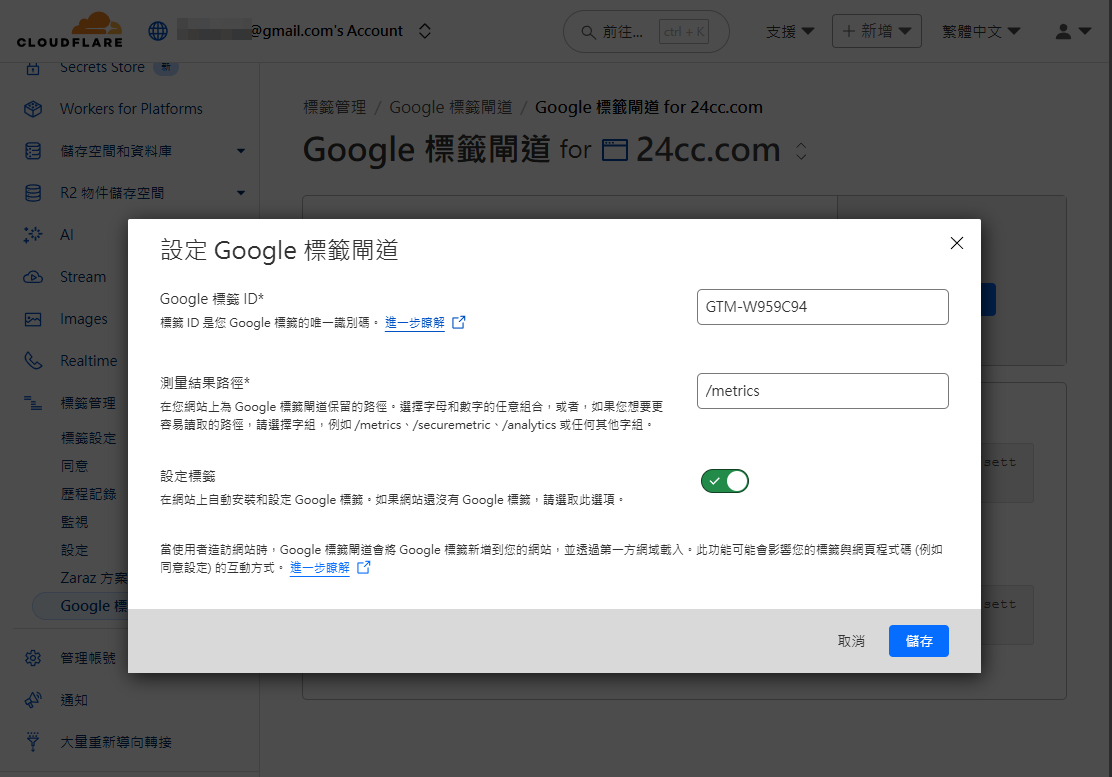Select the highlighted Google 標籤閘道 sidebar item
Viewport: 1112px width, 777px height.
[80, 606]
